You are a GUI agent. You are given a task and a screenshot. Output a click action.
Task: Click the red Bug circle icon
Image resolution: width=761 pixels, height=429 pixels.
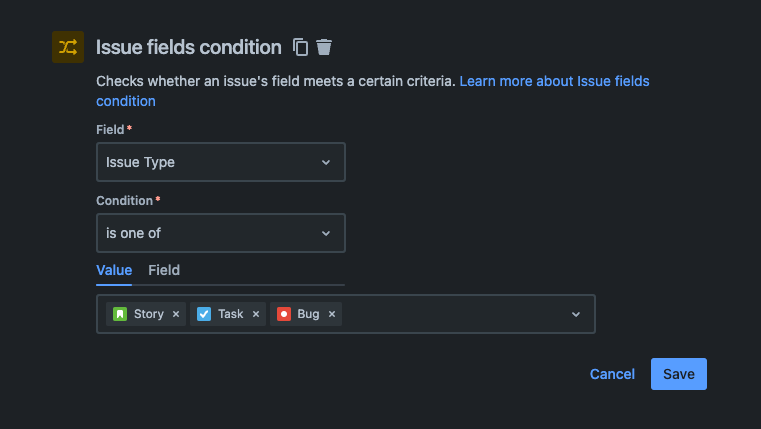click(284, 314)
